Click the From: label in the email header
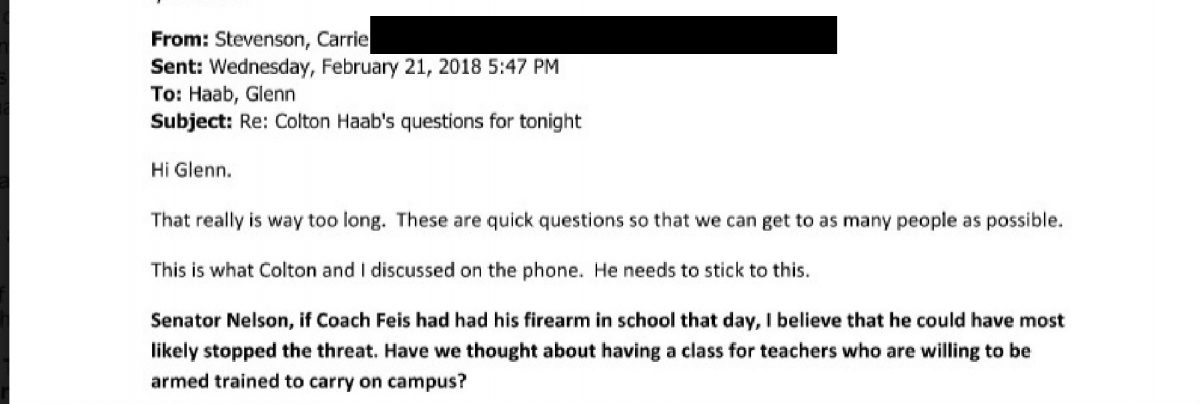The width and height of the screenshot is (1200, 404). pos(176,41)
